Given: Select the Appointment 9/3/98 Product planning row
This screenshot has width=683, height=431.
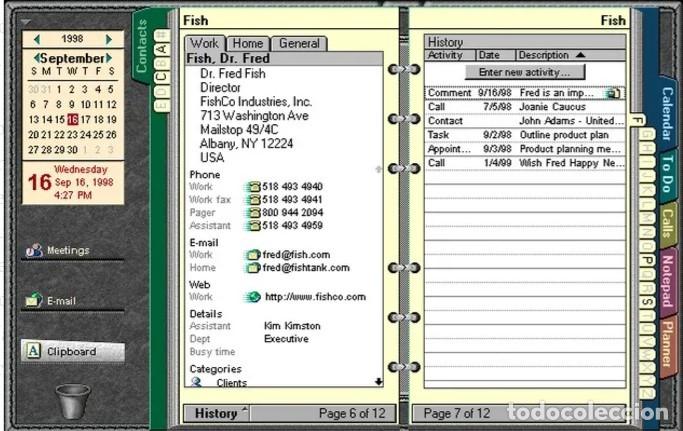Looking at the screenshot, I should [525, 149].
